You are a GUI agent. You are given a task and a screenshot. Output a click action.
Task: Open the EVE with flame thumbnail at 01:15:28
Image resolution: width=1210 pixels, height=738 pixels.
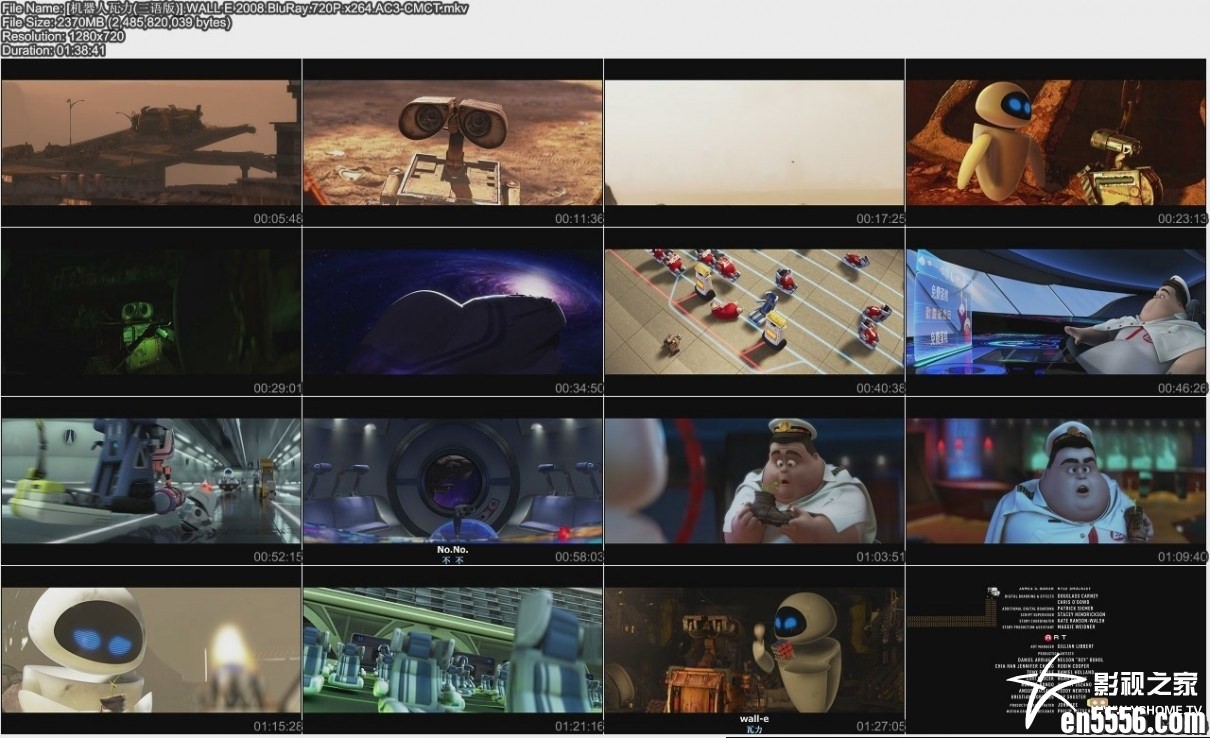[151, 651]
